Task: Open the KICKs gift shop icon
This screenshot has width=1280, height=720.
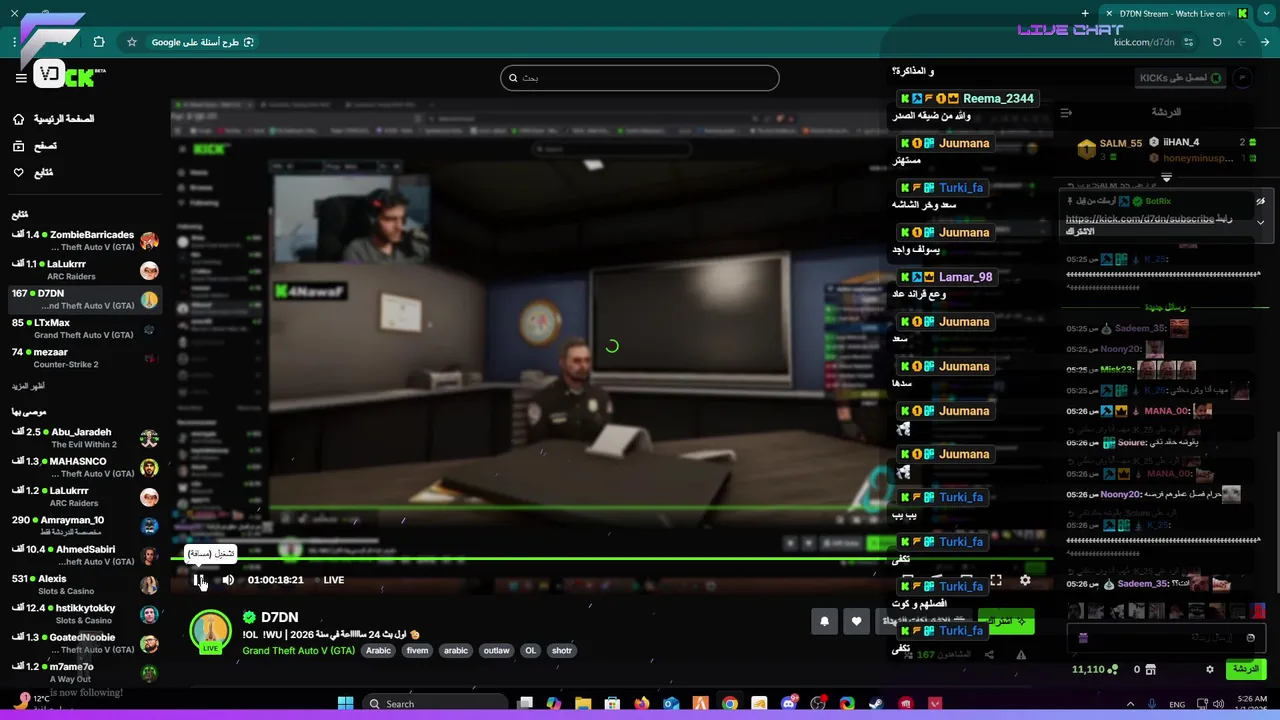Action: [x=1151, y=669]
